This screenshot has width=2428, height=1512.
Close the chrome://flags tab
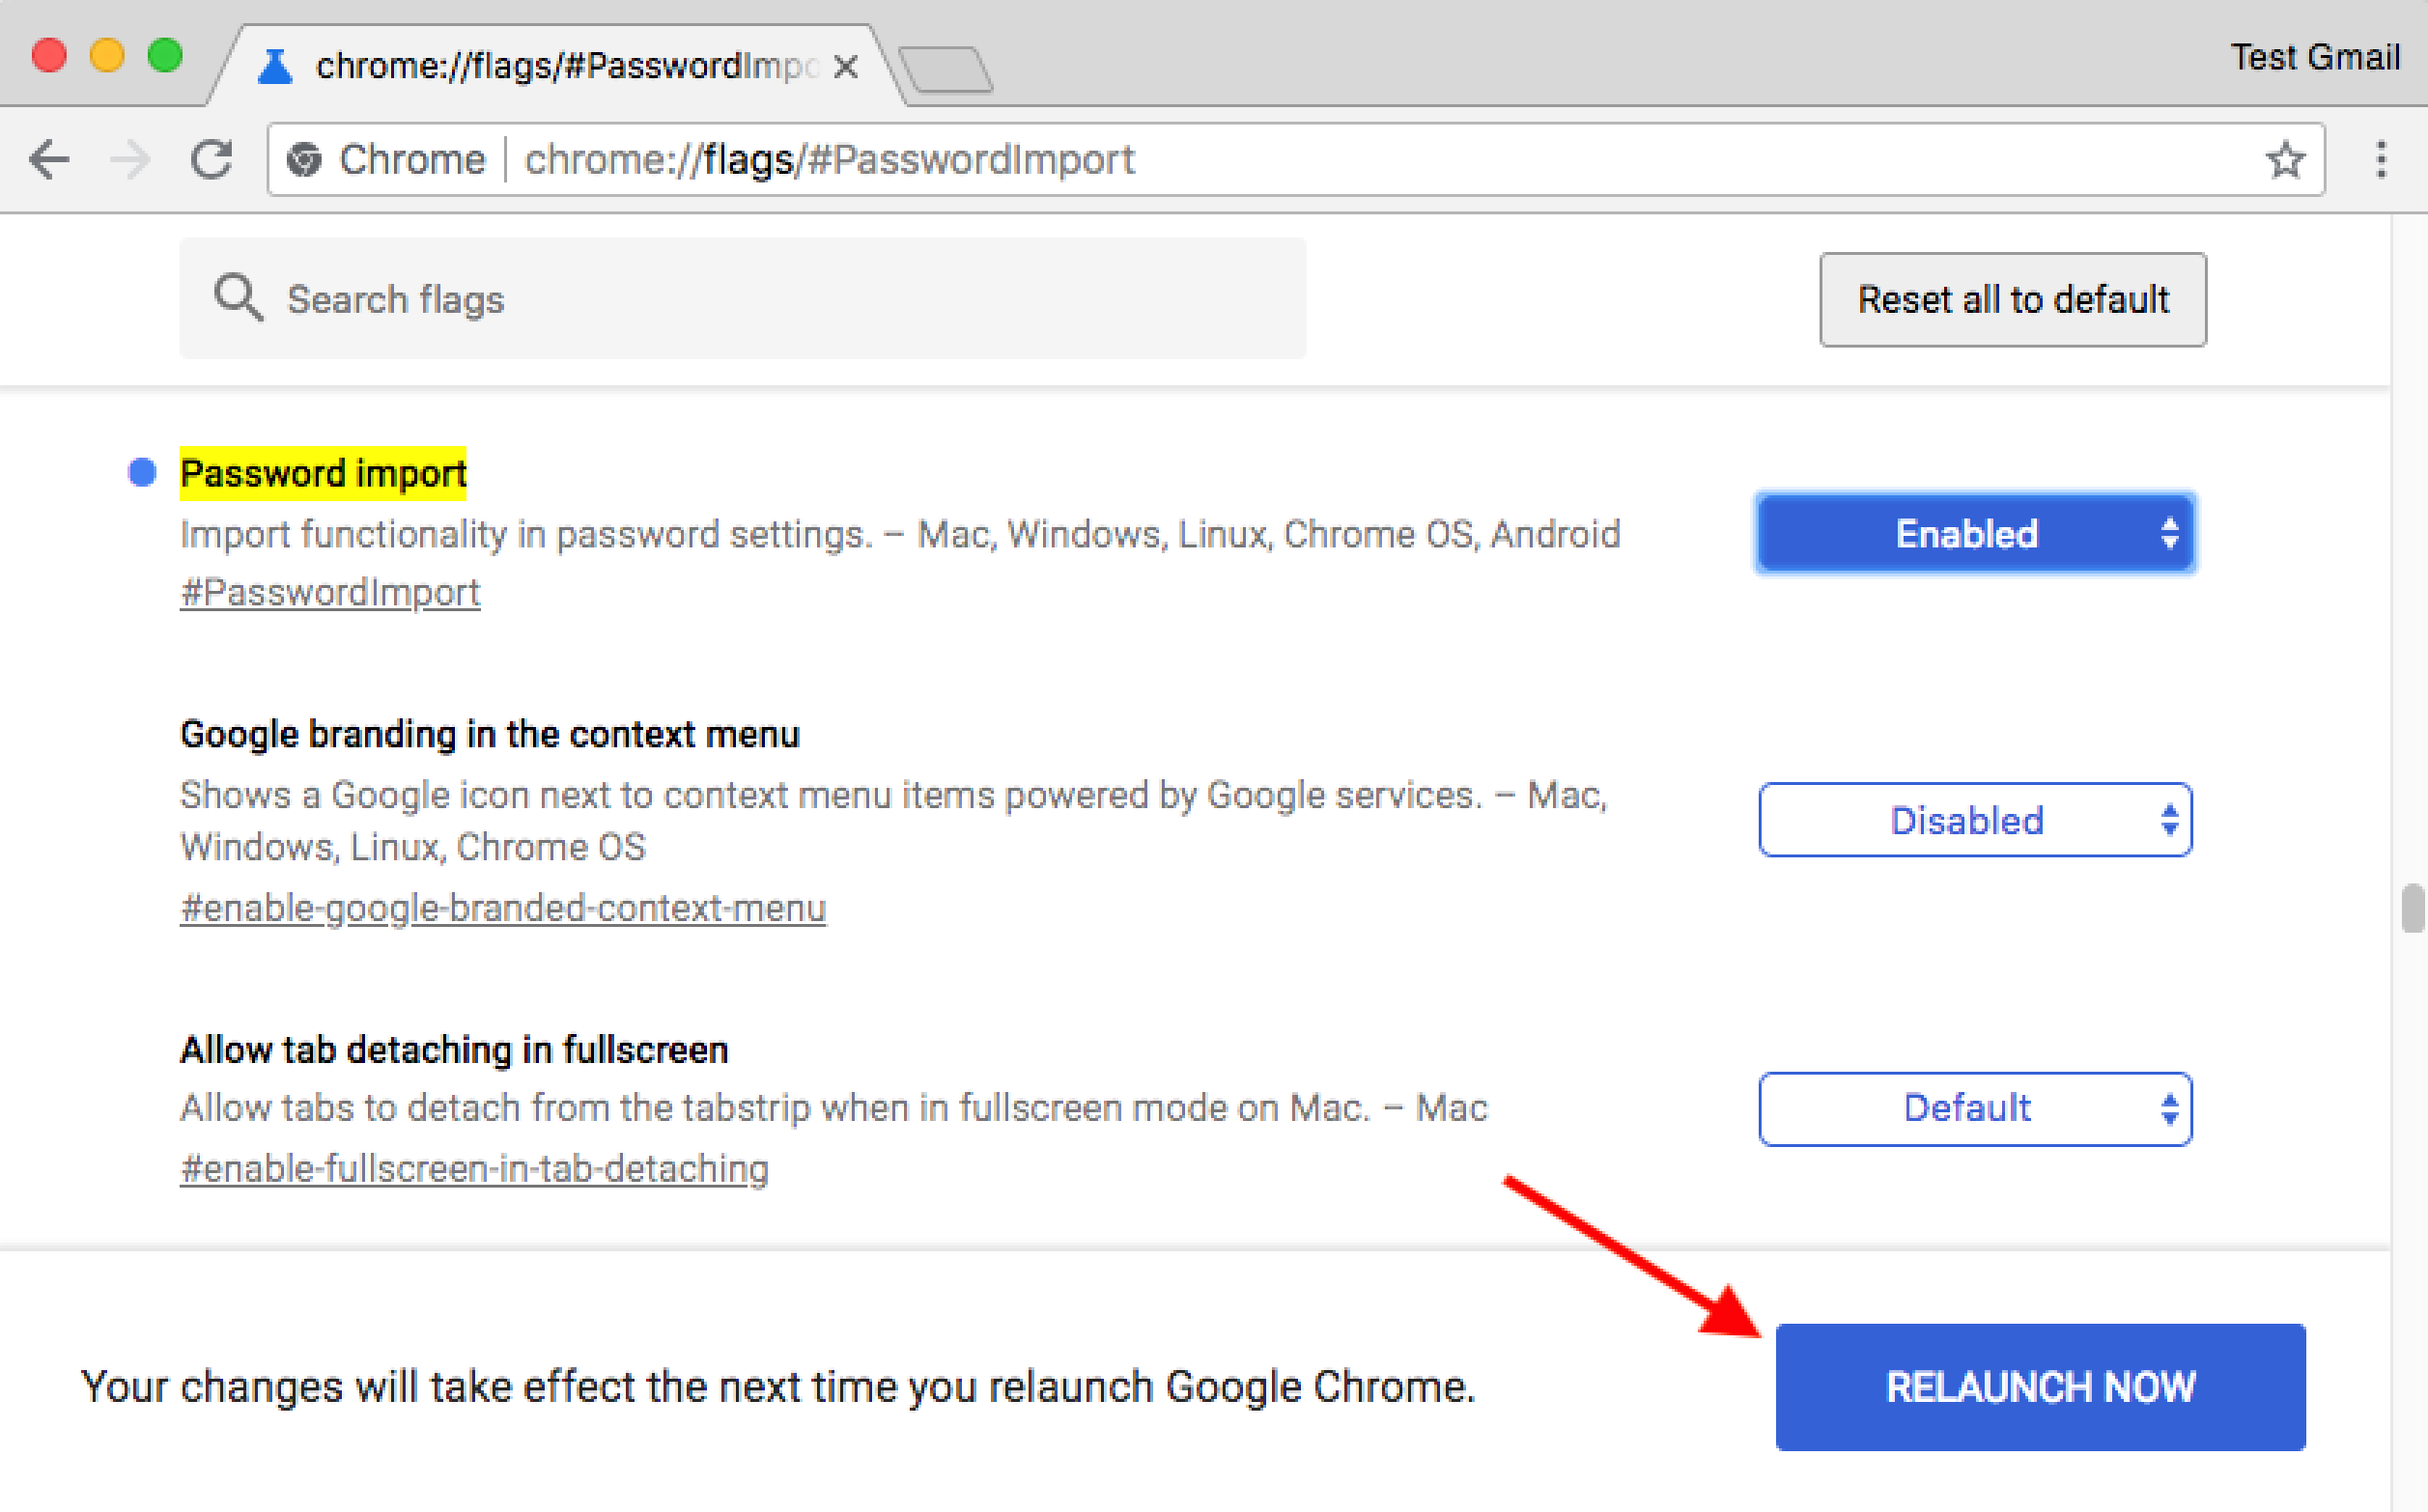tap(846, 67)
